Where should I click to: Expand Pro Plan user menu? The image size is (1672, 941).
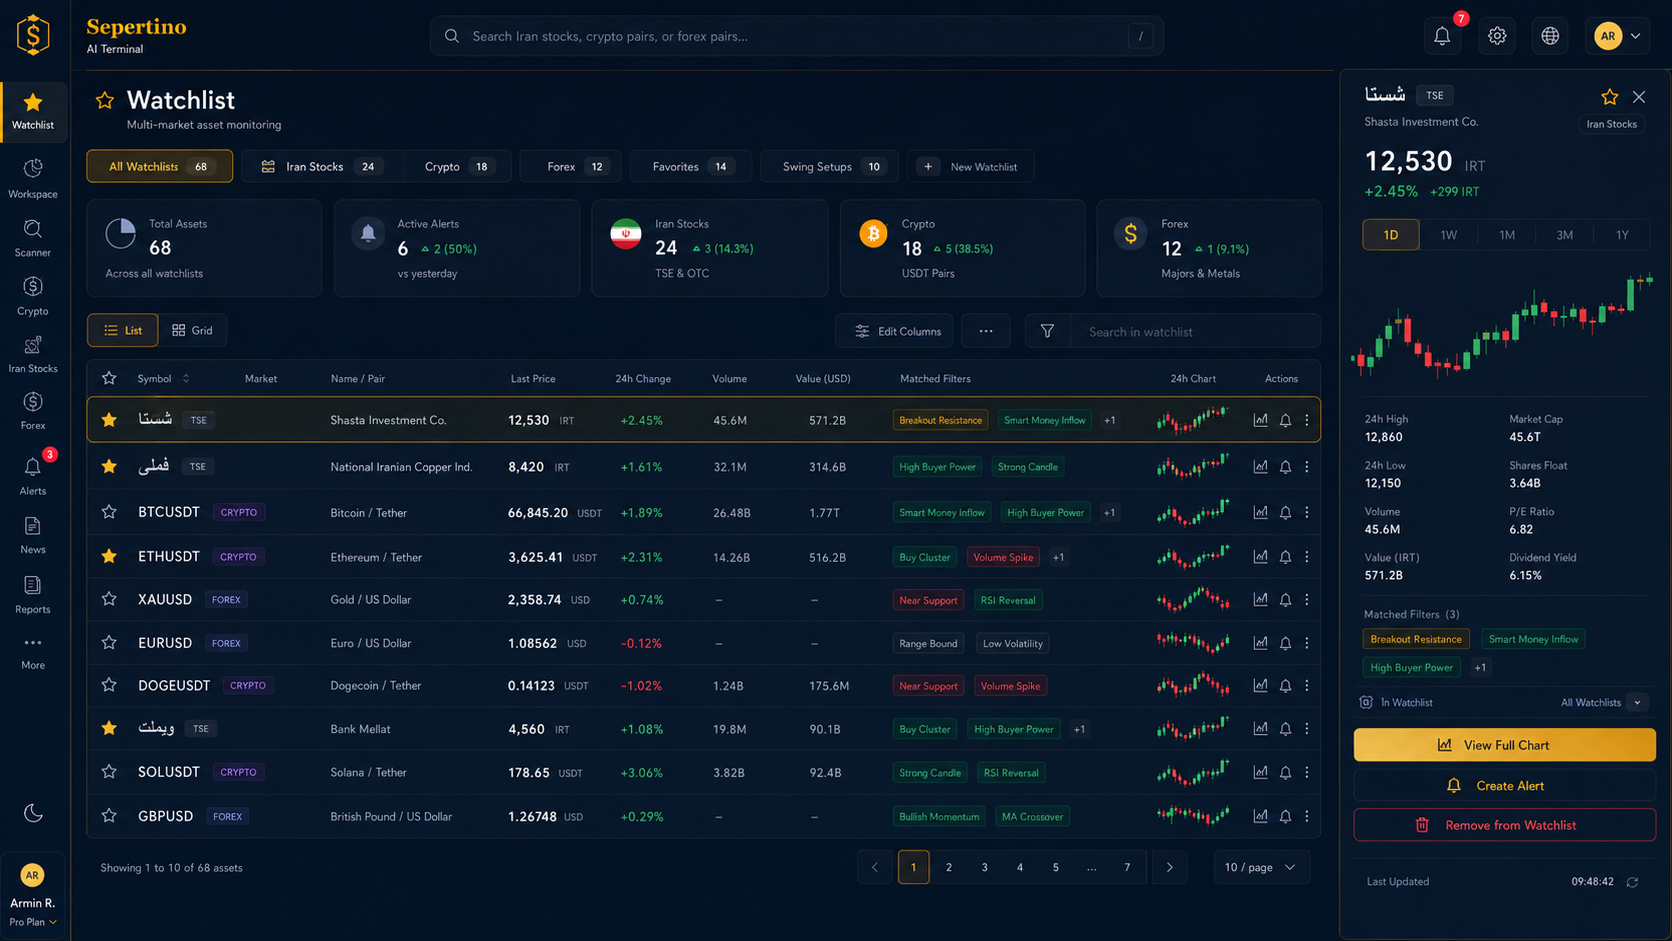(x=33, y=922)
